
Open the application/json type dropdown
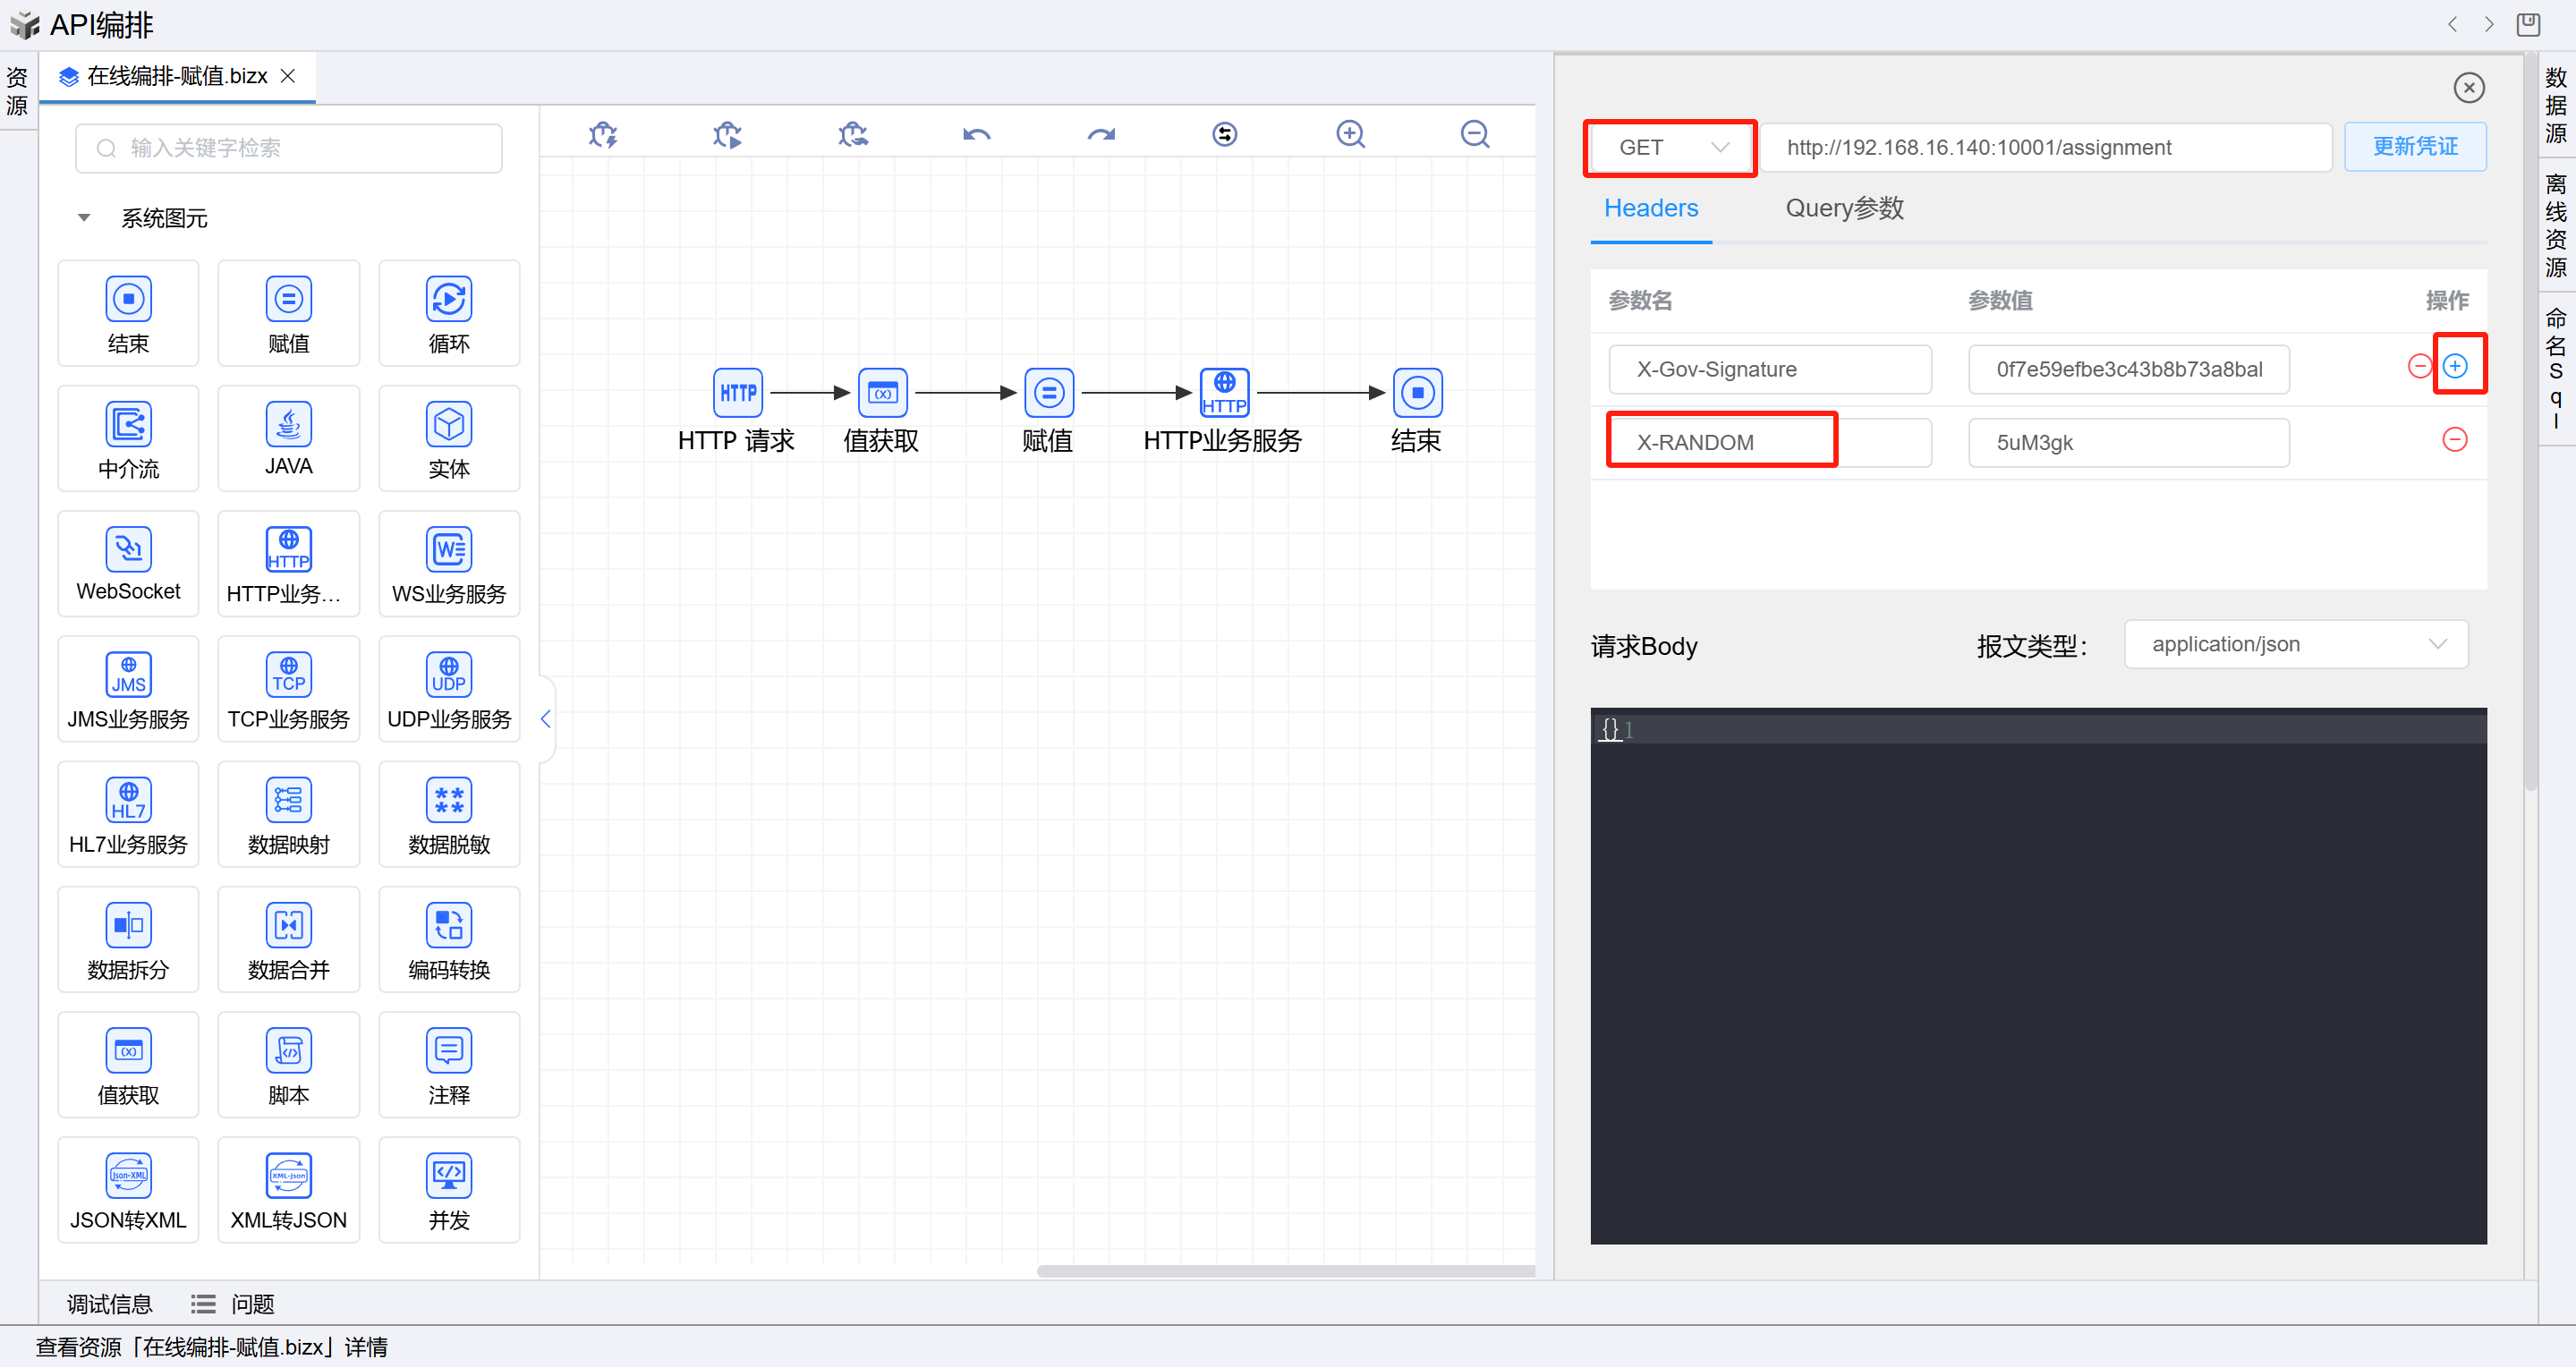tap(2295, 645)
